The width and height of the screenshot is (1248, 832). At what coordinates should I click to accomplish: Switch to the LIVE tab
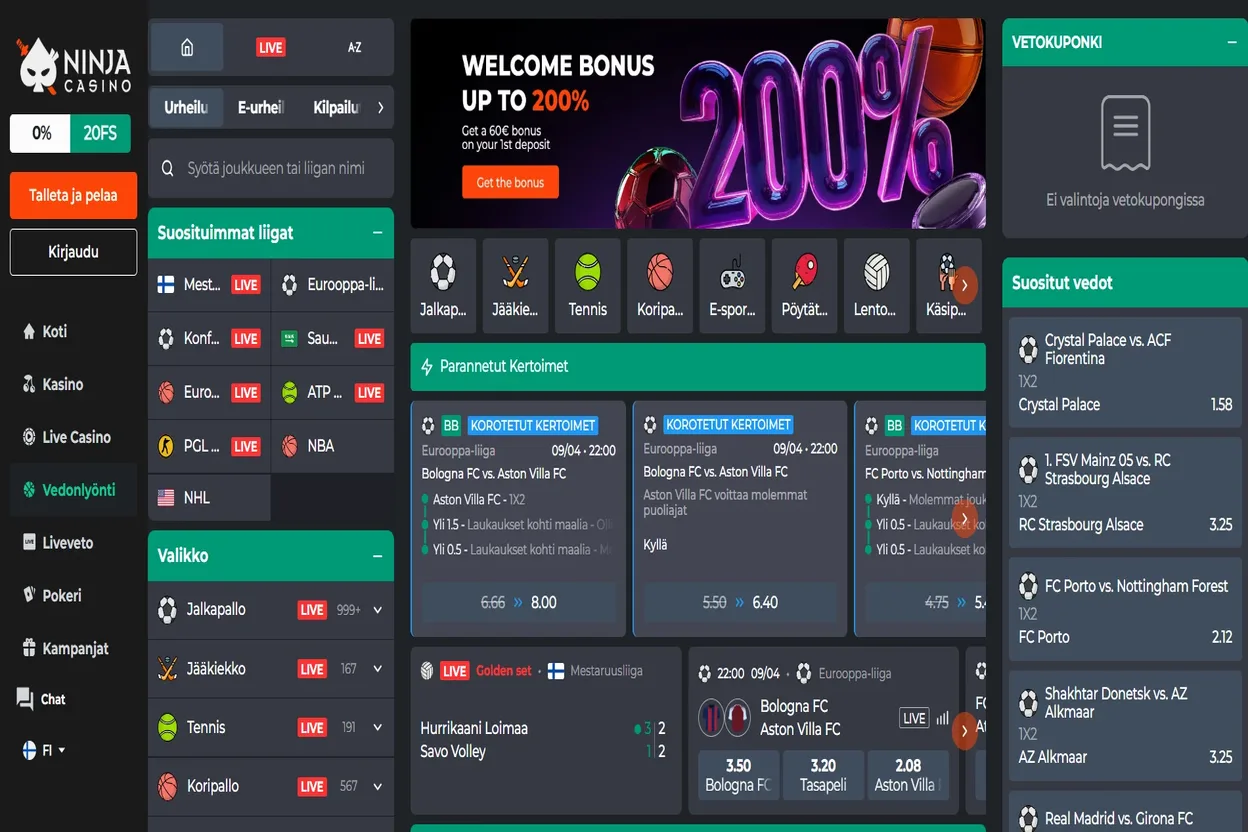pyautogui.click(x=270, y=48)
